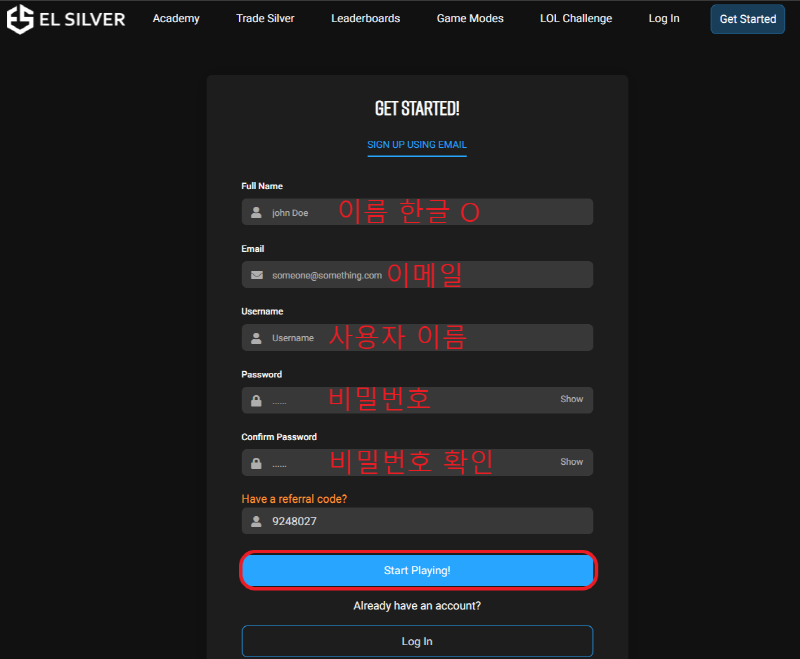Click the lock icon in Confirm Password field
The image size is (800, 659).
click(256, 463)
